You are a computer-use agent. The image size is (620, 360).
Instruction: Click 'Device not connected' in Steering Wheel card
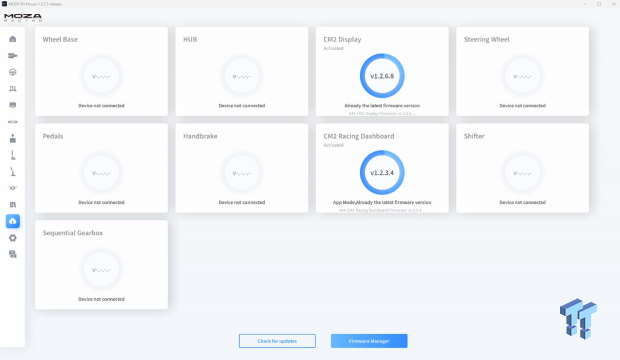(522, 106)
